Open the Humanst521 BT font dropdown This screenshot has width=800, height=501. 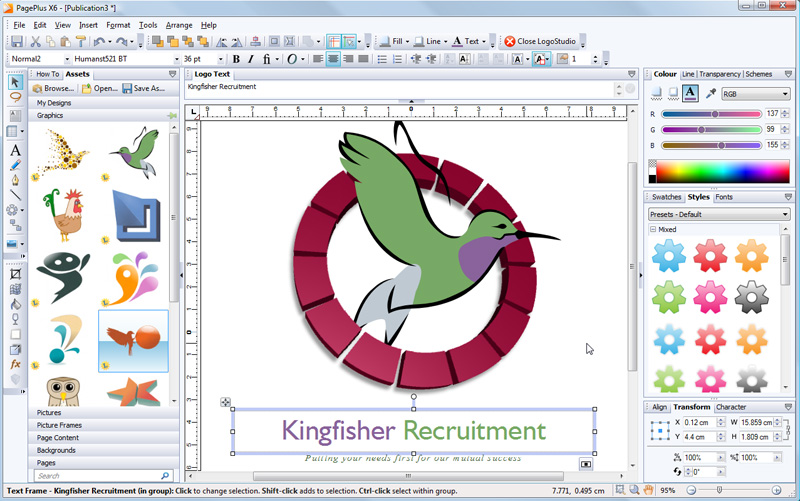(177, 59)
